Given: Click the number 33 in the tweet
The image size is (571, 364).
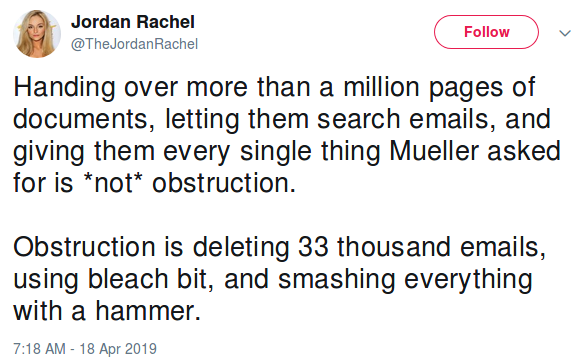Looking at the screenshot, I should tap(314, 247).
